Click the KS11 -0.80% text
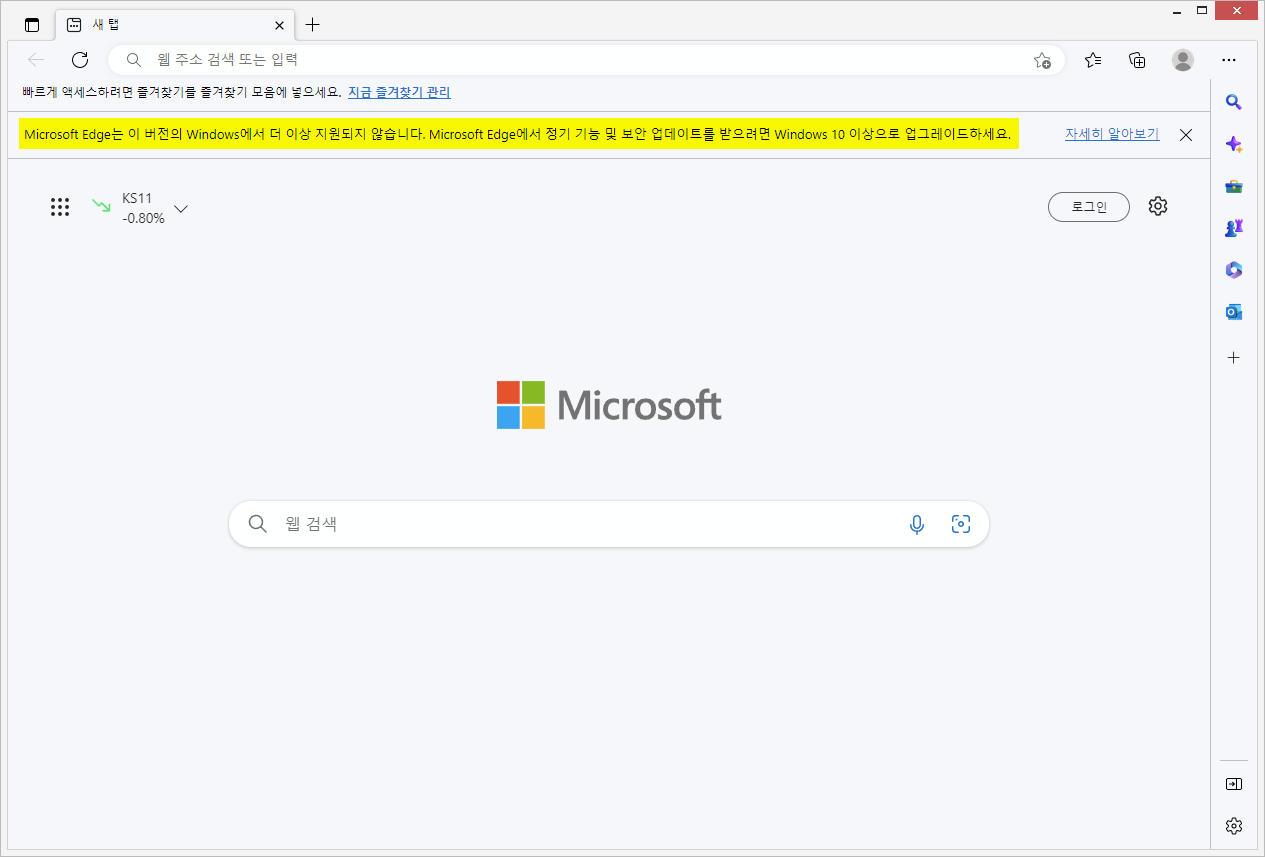 click(143, 208)
